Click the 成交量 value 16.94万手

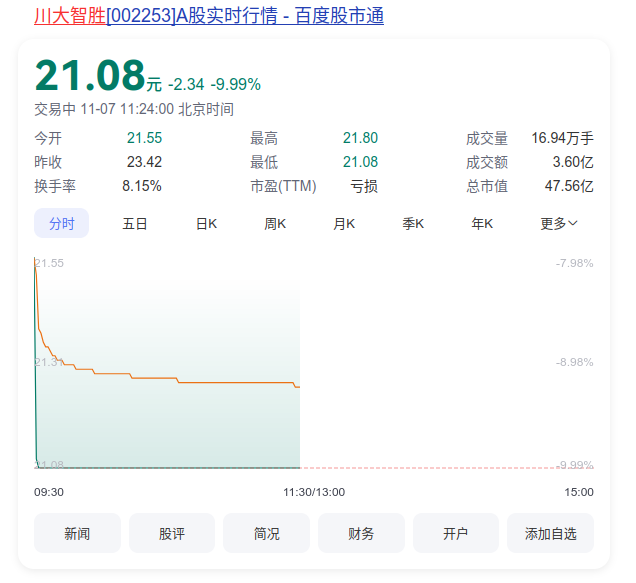click(563, 138)
